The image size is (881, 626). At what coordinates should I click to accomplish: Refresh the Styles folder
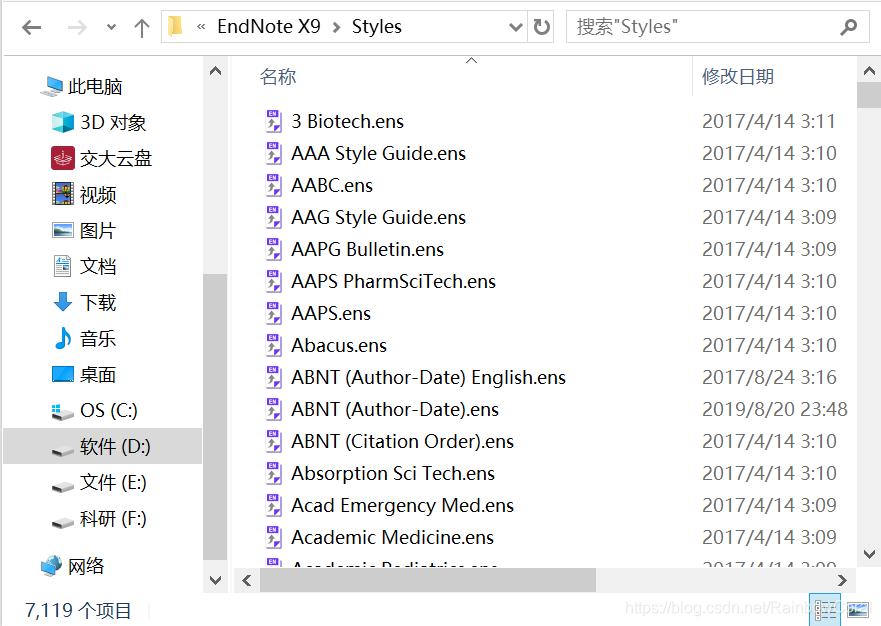coord(542,26)
